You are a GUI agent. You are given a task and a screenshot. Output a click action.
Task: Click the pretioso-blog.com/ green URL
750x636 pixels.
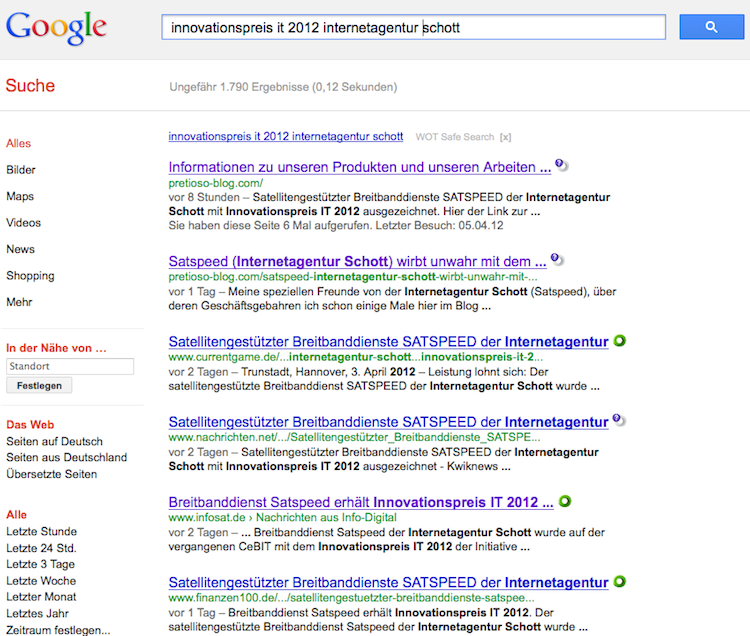216,183
